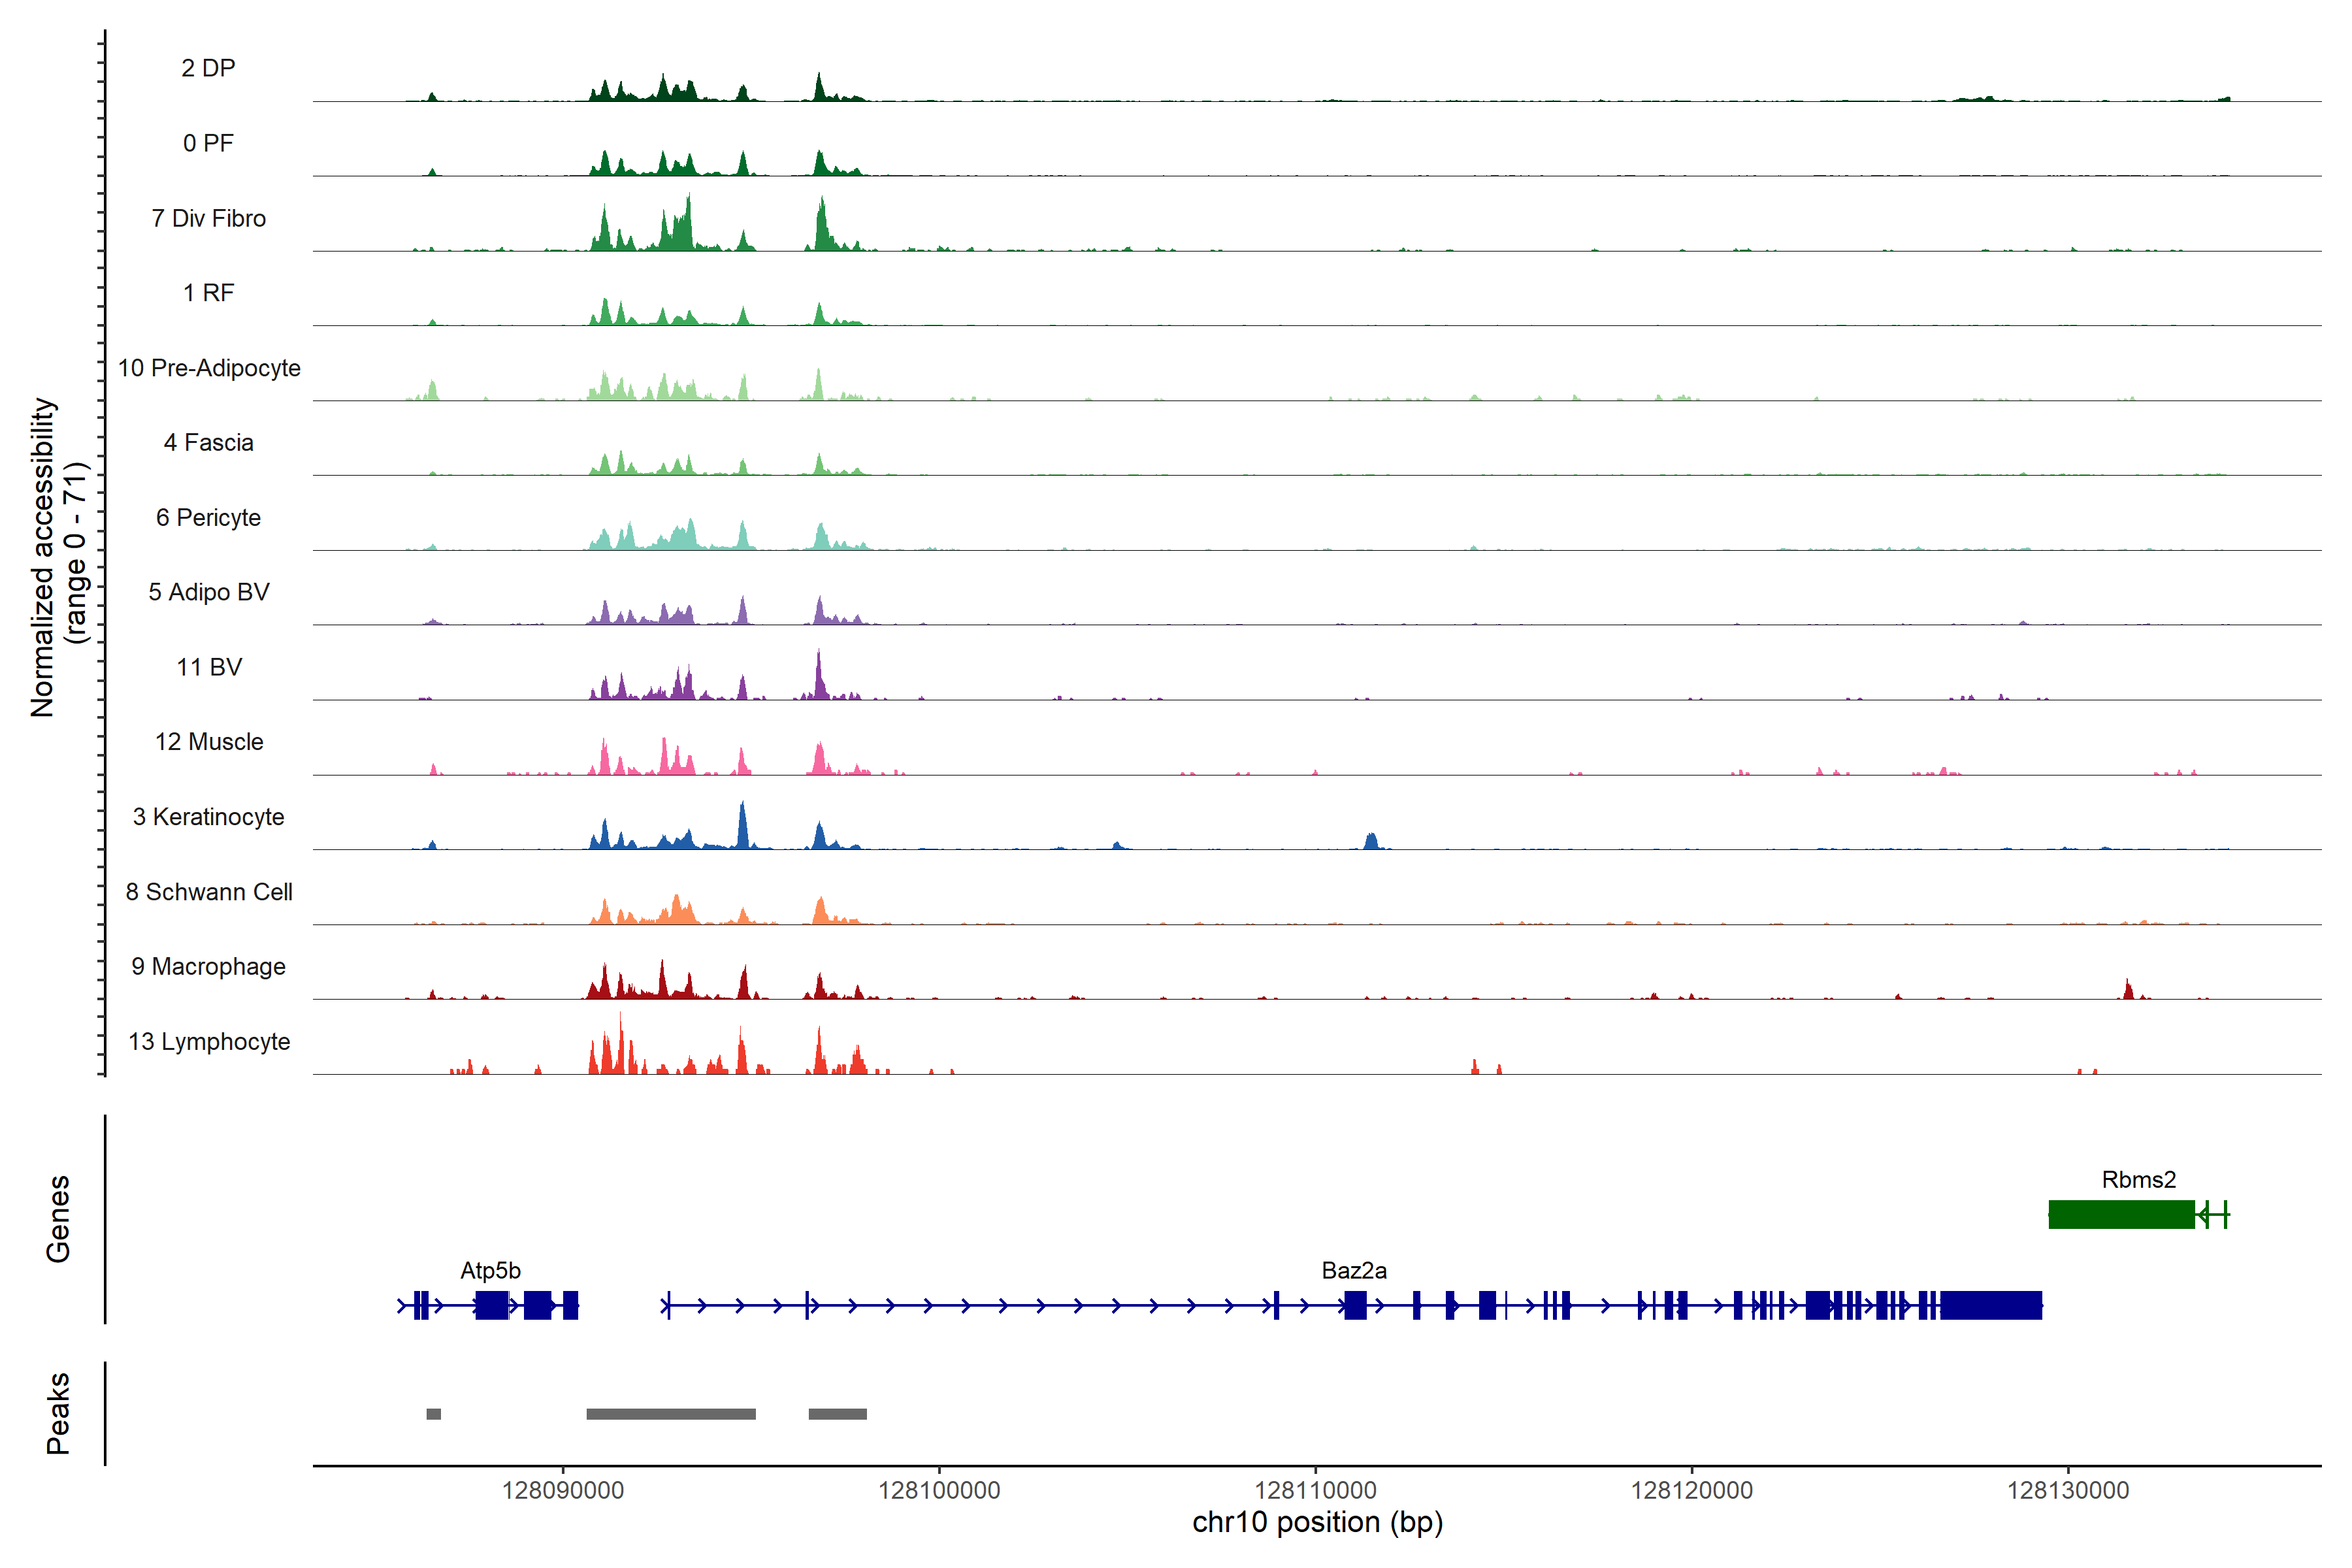This screenshot has height=1568, width=2352.
Task: Click the isolated blue Keratinocyte peak near 128111000
Action: 1371,841
